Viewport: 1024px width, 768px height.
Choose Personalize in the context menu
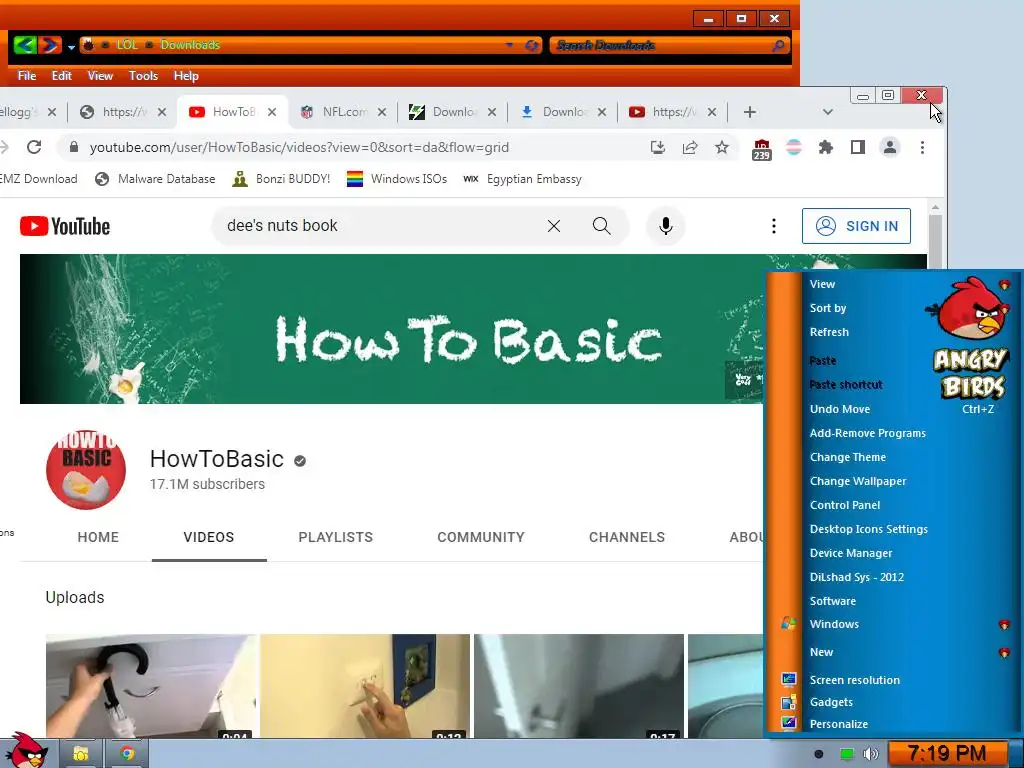tap(839, 724)
